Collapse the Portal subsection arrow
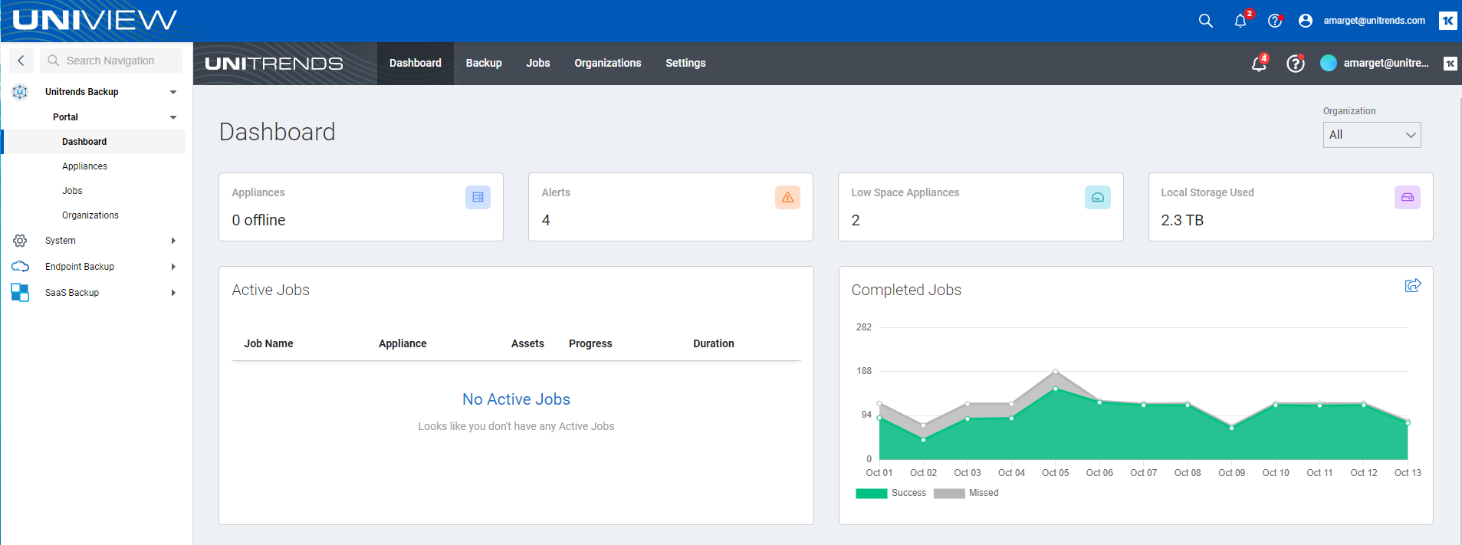 click(x=173, y=117)
